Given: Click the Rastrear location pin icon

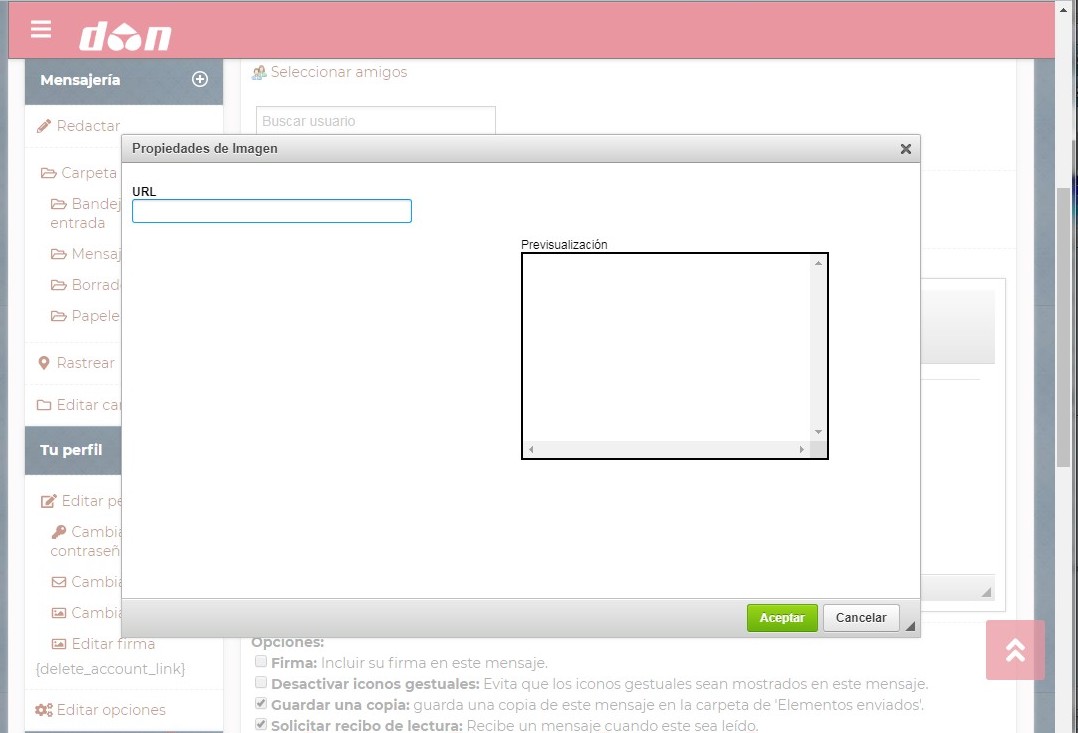Looking at the screenshot, I should pyautogui.click(x=44, y=363).
